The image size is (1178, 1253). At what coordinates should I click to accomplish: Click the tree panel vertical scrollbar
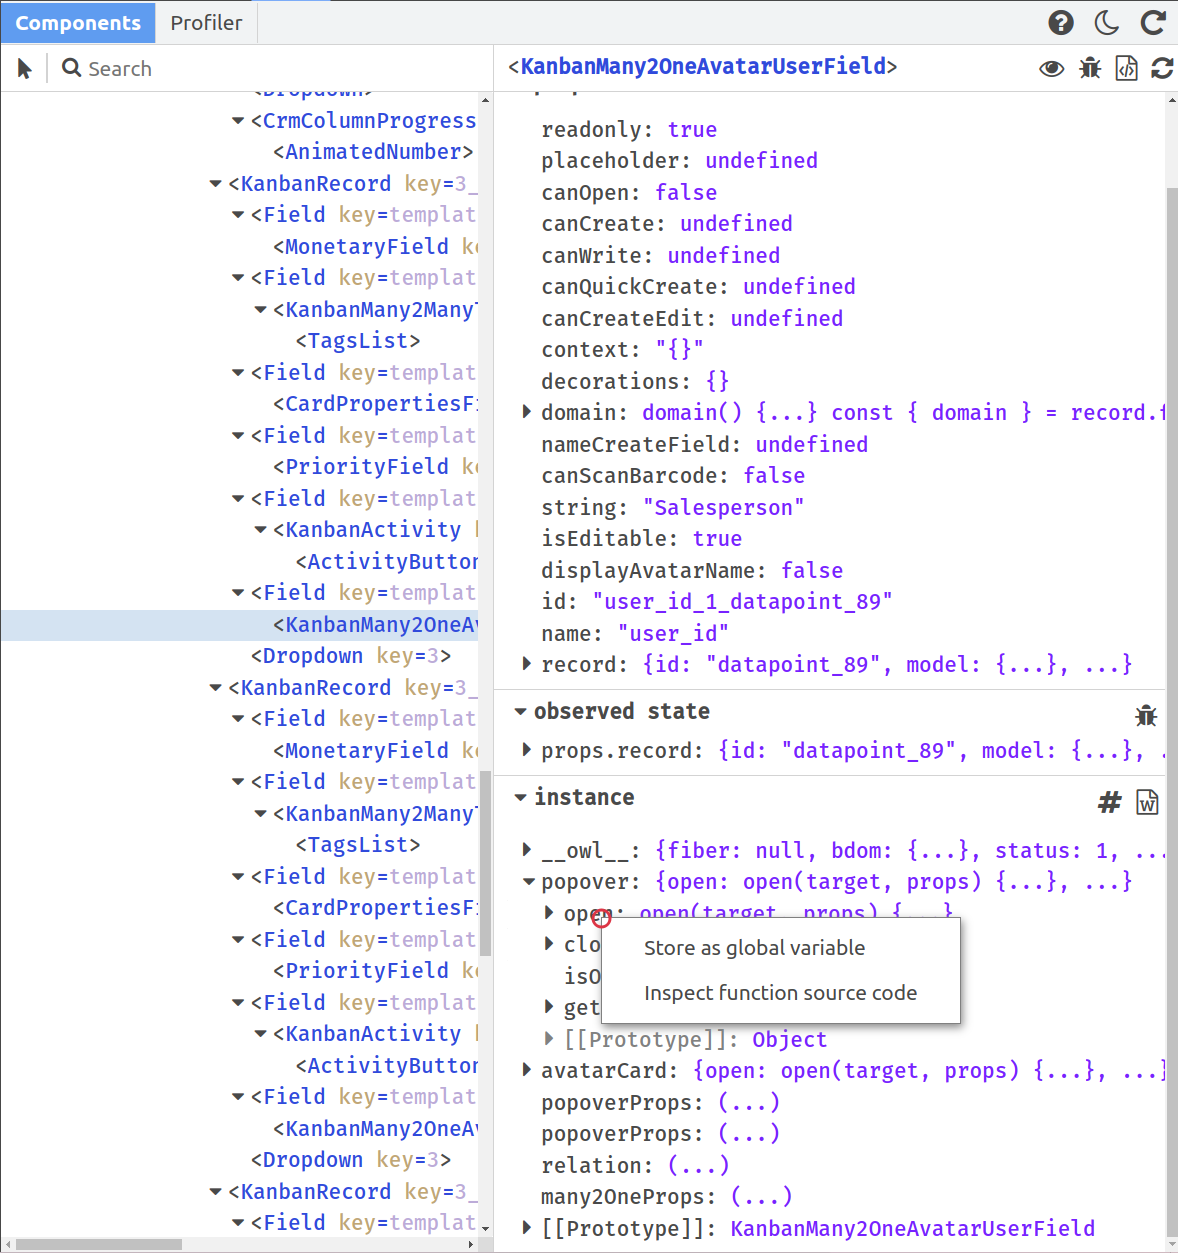[485, 864]
